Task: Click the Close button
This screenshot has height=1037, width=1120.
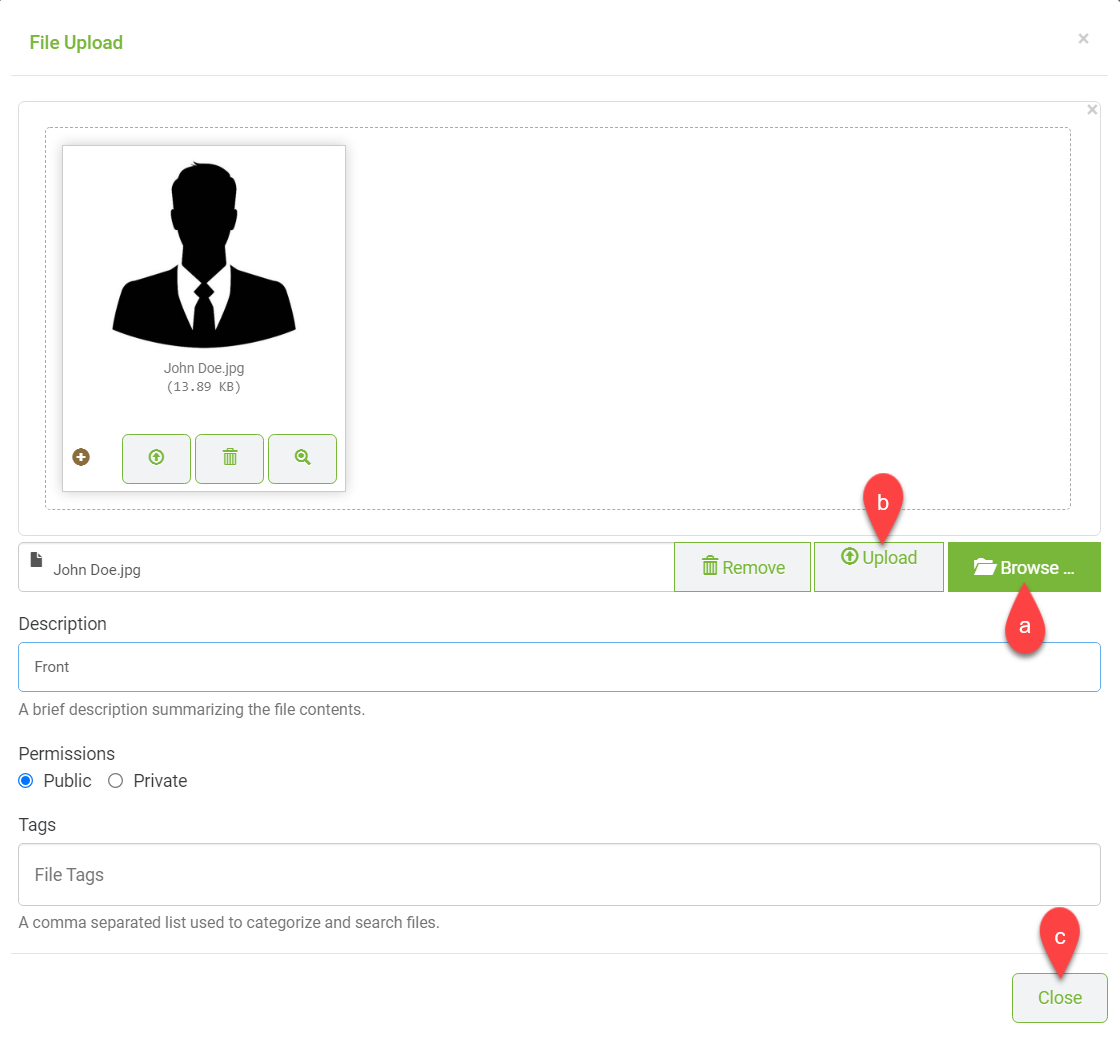Action: click(1059, 998)
